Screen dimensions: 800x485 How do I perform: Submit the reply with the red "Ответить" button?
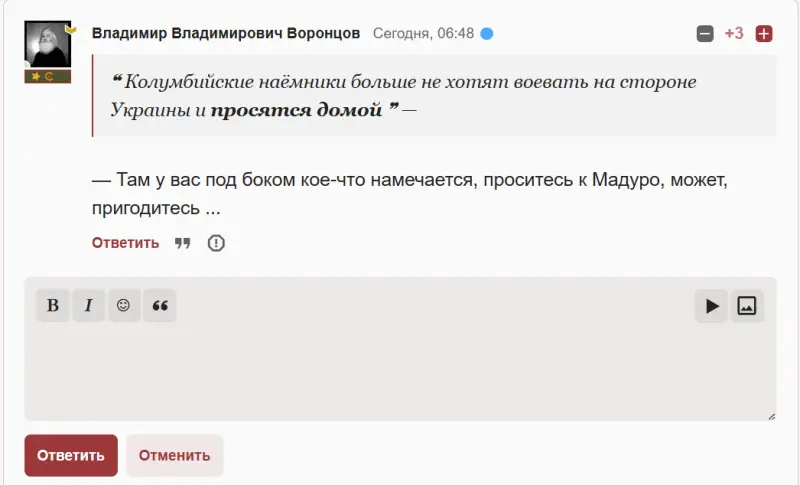click(x=71, y=456)
